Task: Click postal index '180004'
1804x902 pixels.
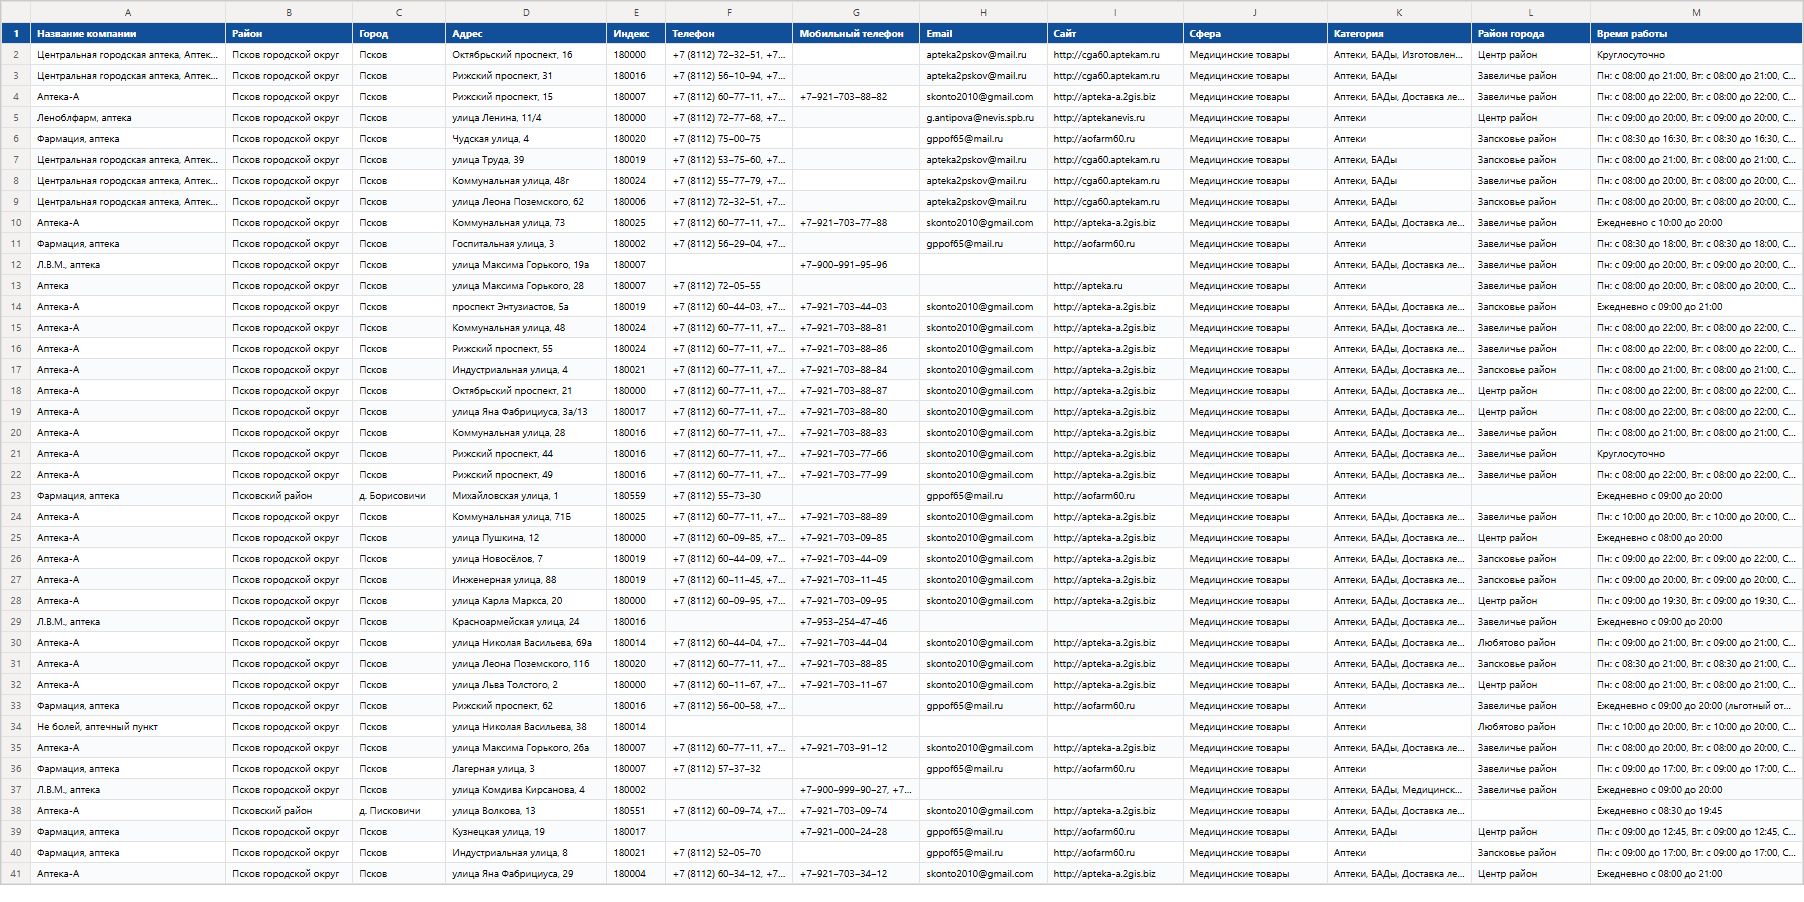Action: (x=636, y=873)
